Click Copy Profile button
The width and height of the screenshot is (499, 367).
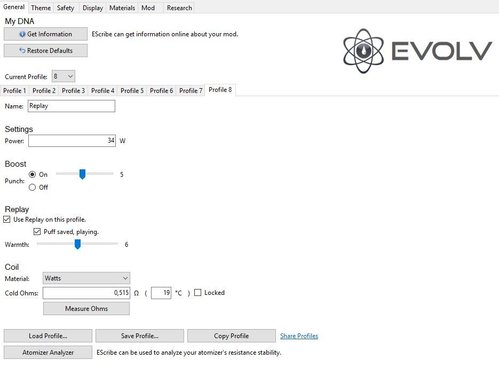point(231,336)
